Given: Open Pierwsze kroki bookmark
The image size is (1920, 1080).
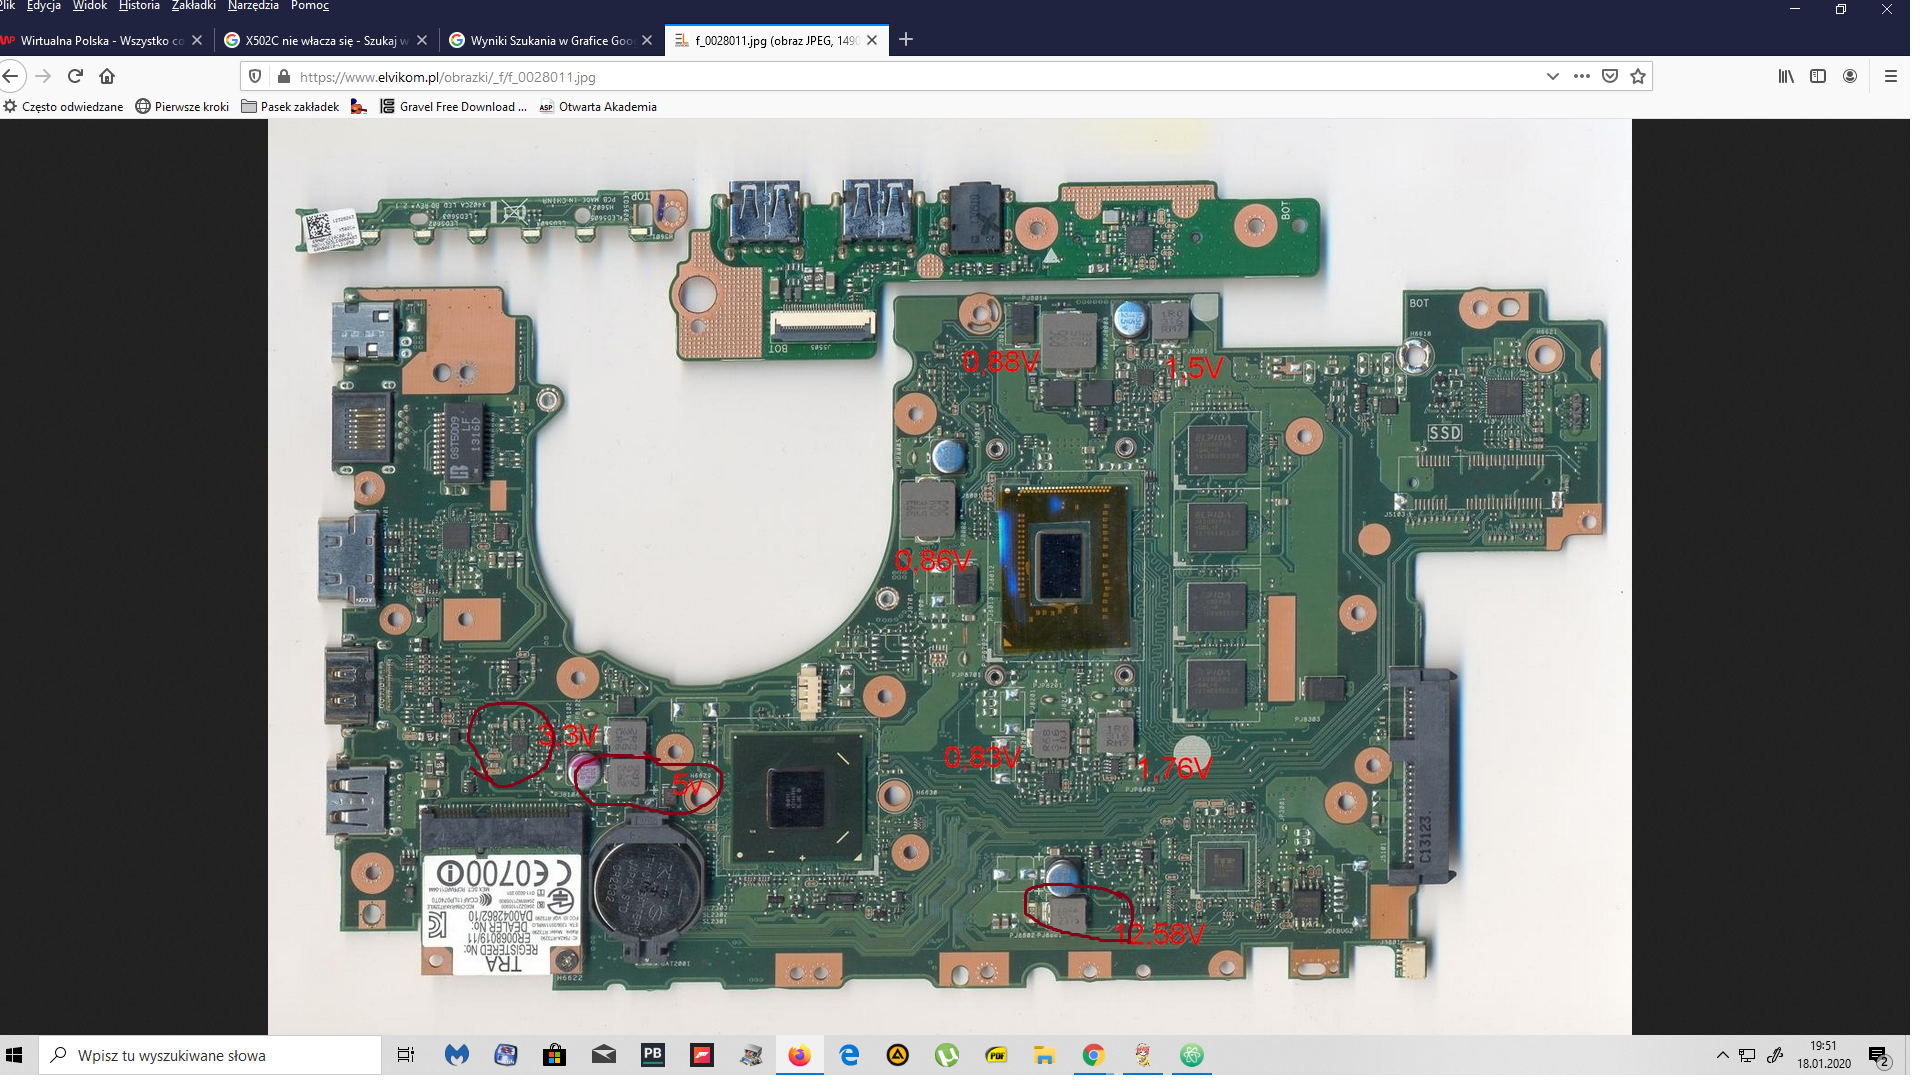Looking at the screenshot, I should [182, 107].
